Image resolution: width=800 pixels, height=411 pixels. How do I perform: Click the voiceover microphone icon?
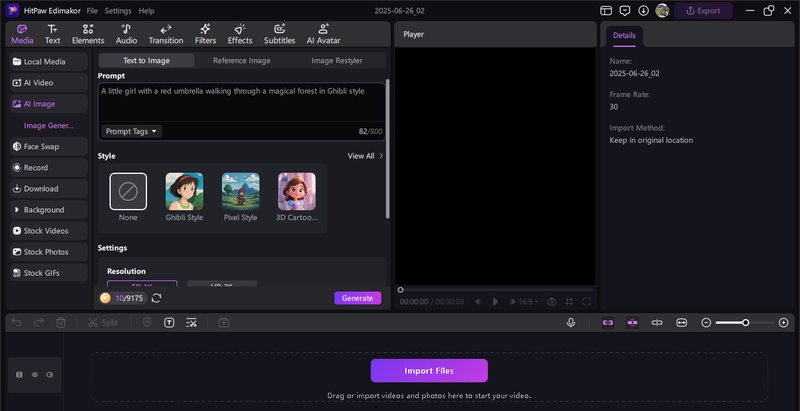pos(571,323)
